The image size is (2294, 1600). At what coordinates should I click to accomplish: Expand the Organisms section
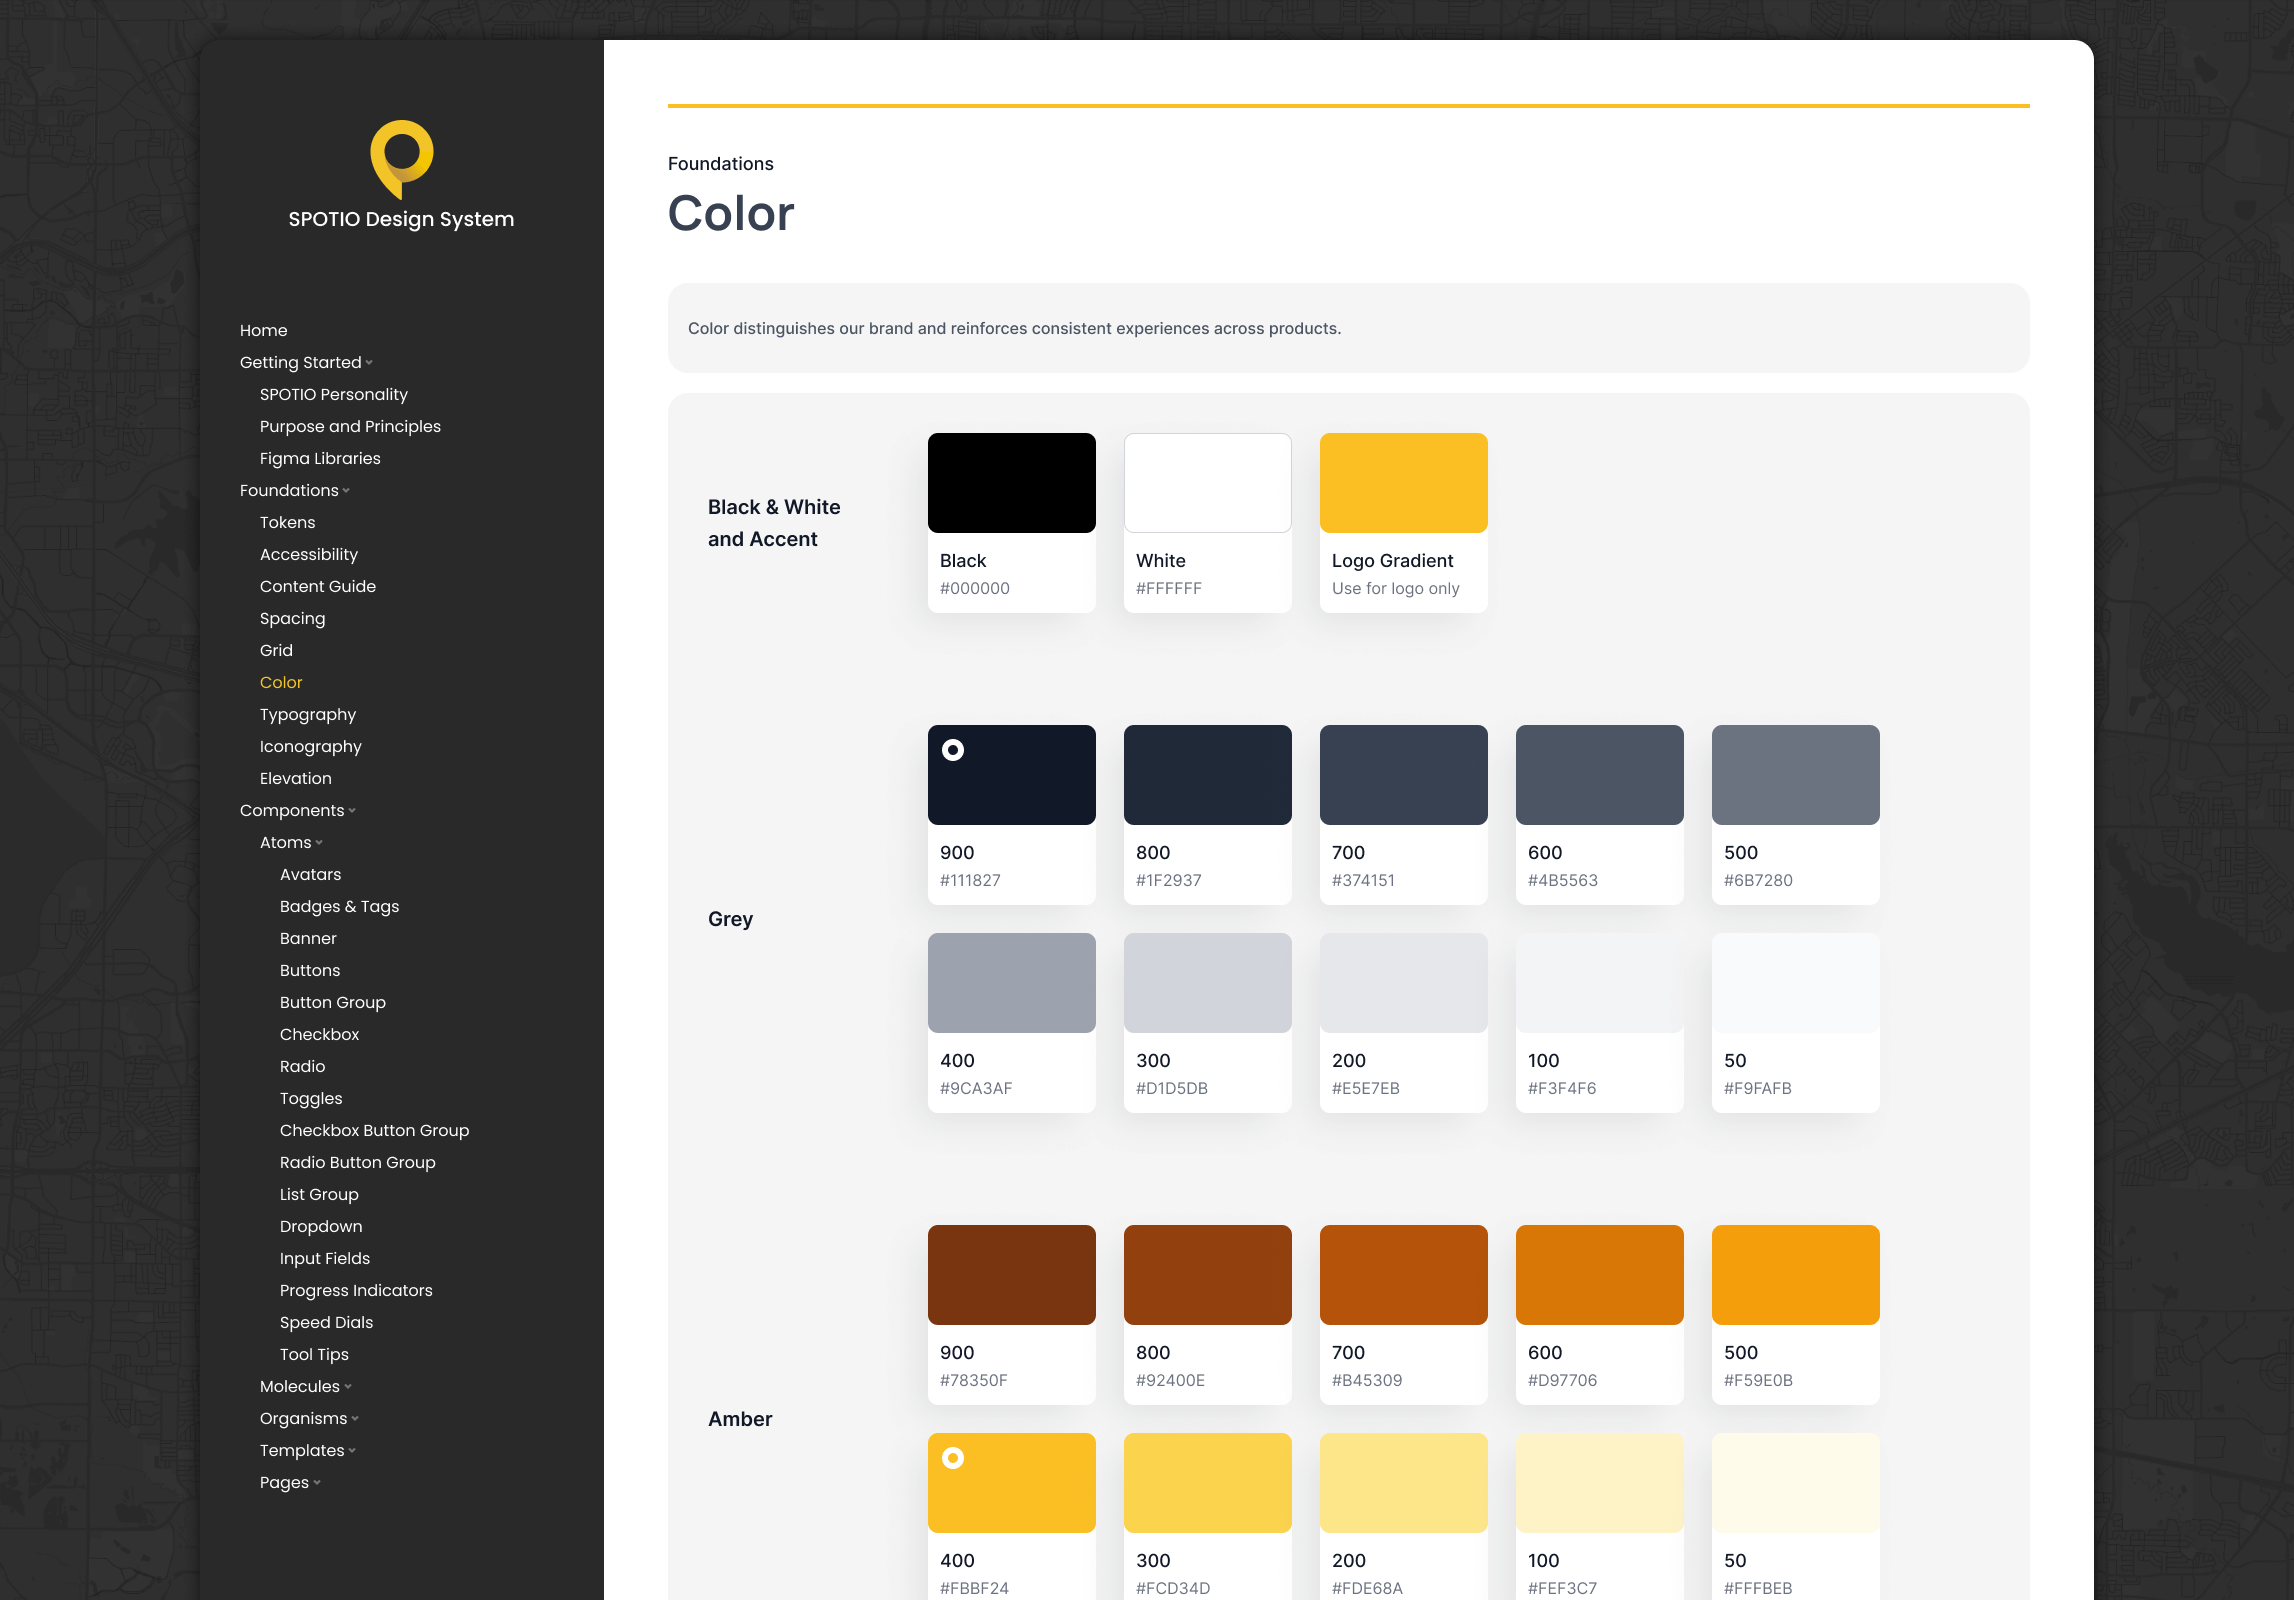point(309,1418)
